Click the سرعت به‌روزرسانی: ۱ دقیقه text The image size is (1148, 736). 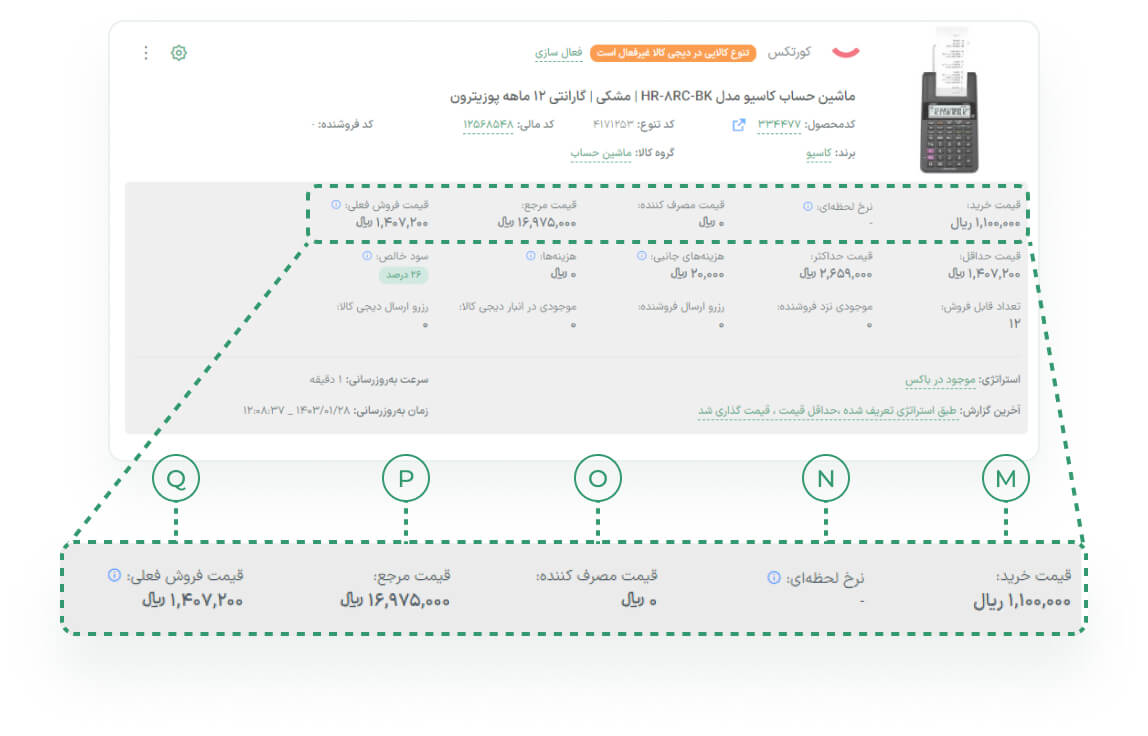click(369, 380)
